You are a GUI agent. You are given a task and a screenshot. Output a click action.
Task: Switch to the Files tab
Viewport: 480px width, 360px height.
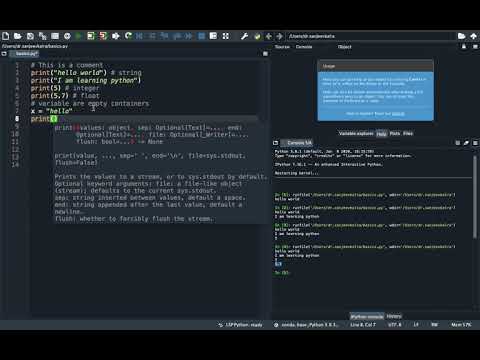pyautogui.click(x=408, y=133)
